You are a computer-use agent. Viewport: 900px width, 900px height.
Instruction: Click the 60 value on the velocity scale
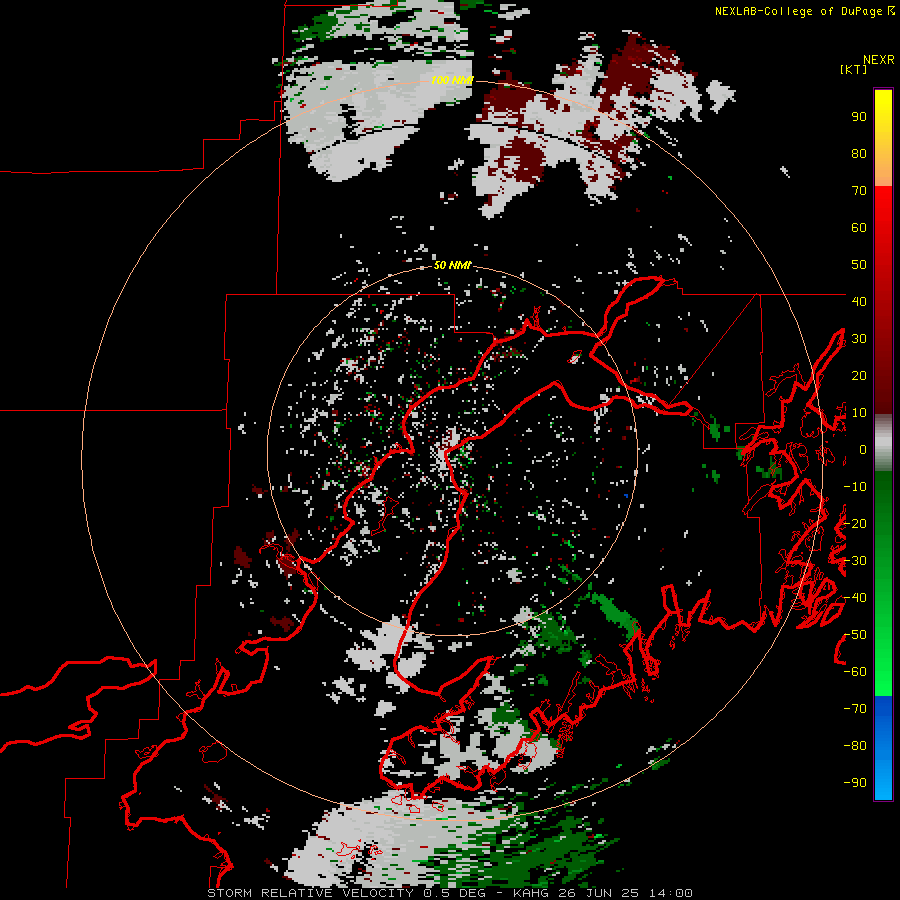pos(859,227)
